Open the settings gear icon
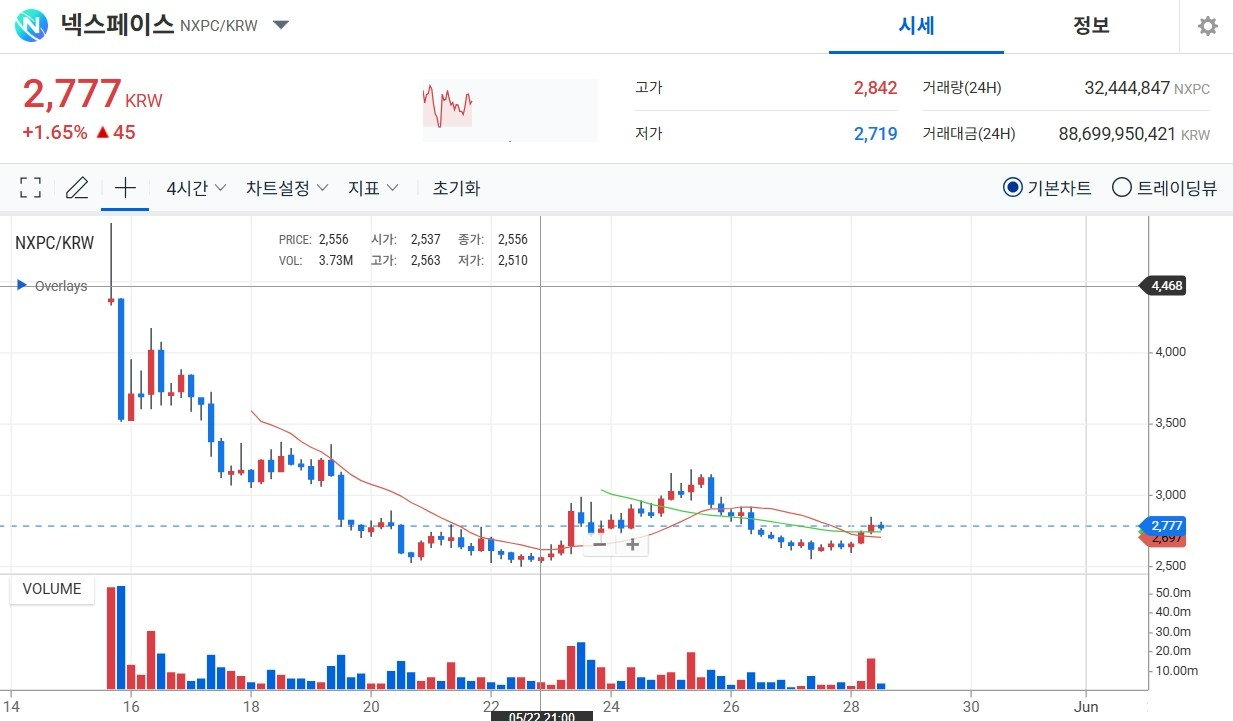This screenshot has width=1233, height=721. tap(1208, 26)
